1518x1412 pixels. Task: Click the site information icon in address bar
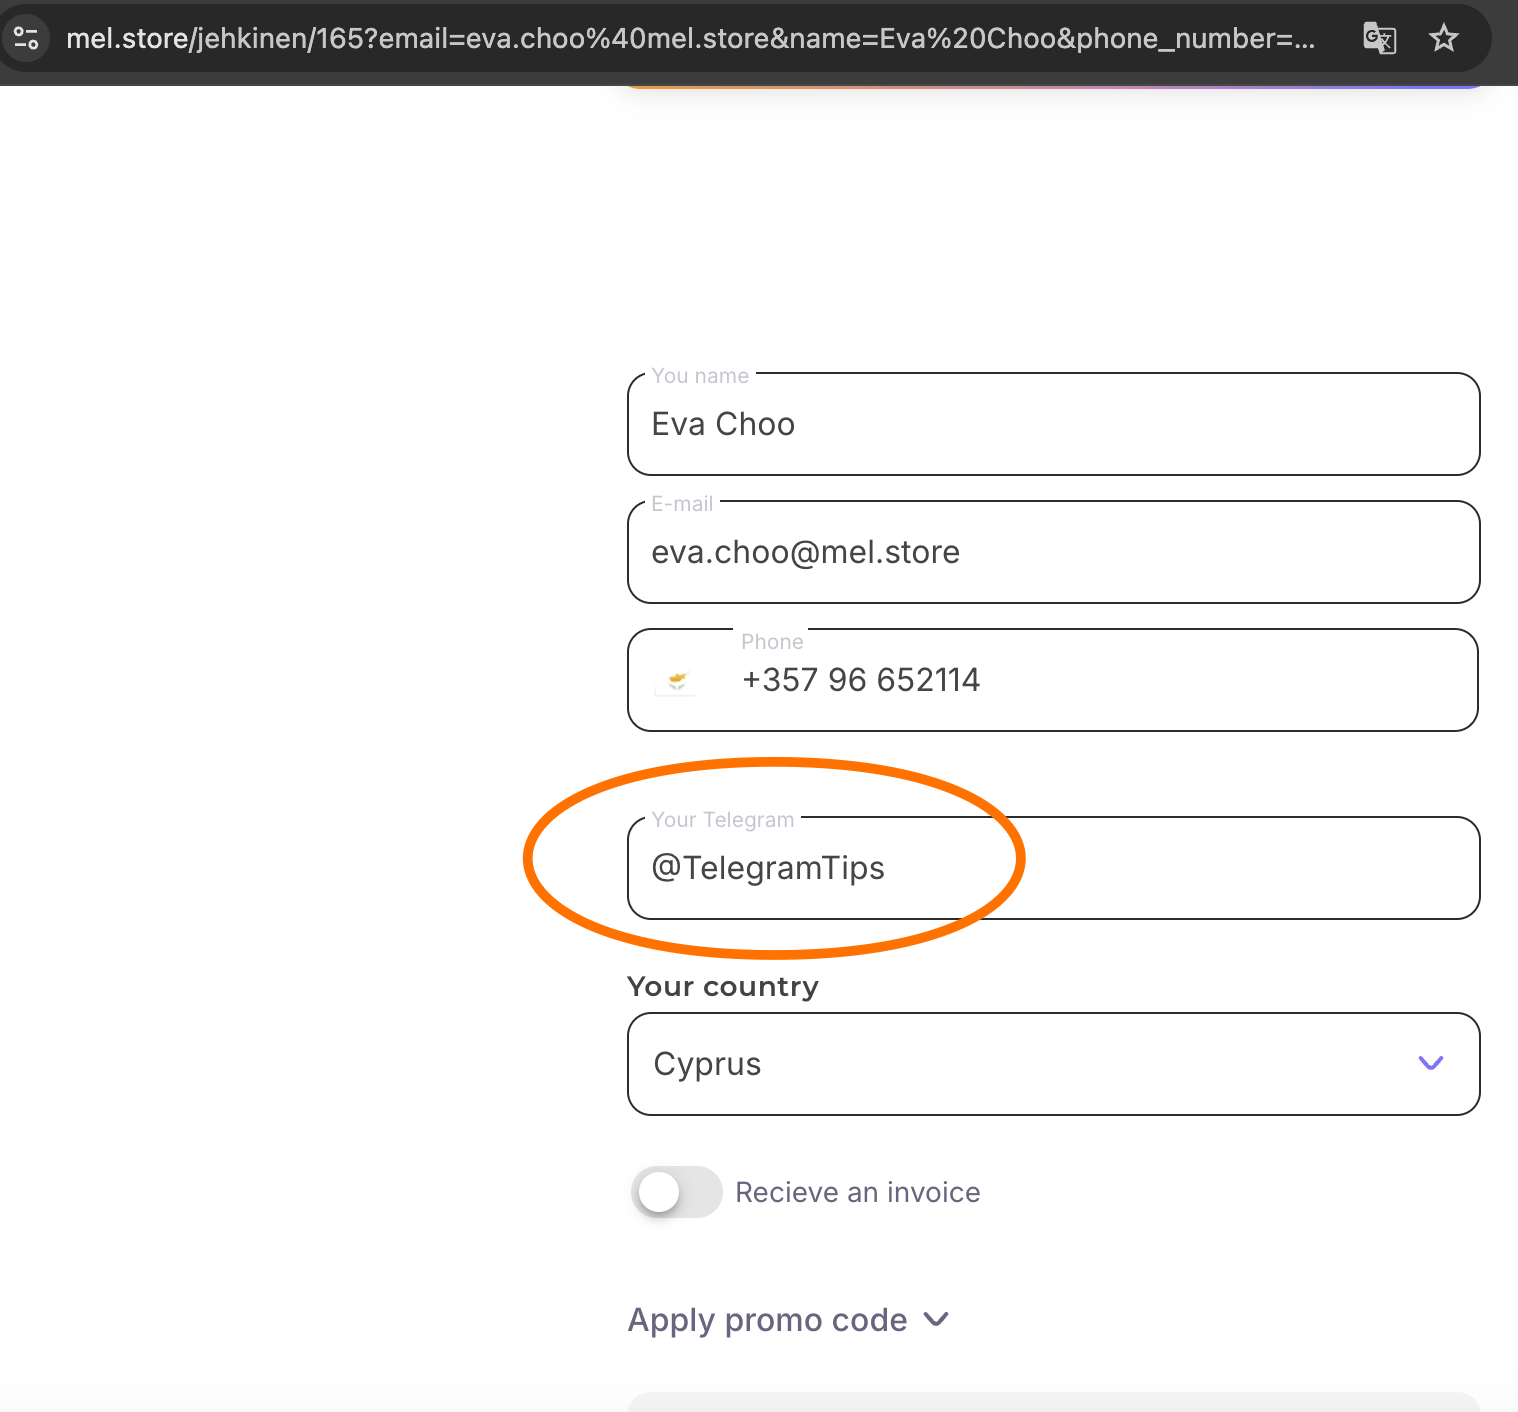26,39
